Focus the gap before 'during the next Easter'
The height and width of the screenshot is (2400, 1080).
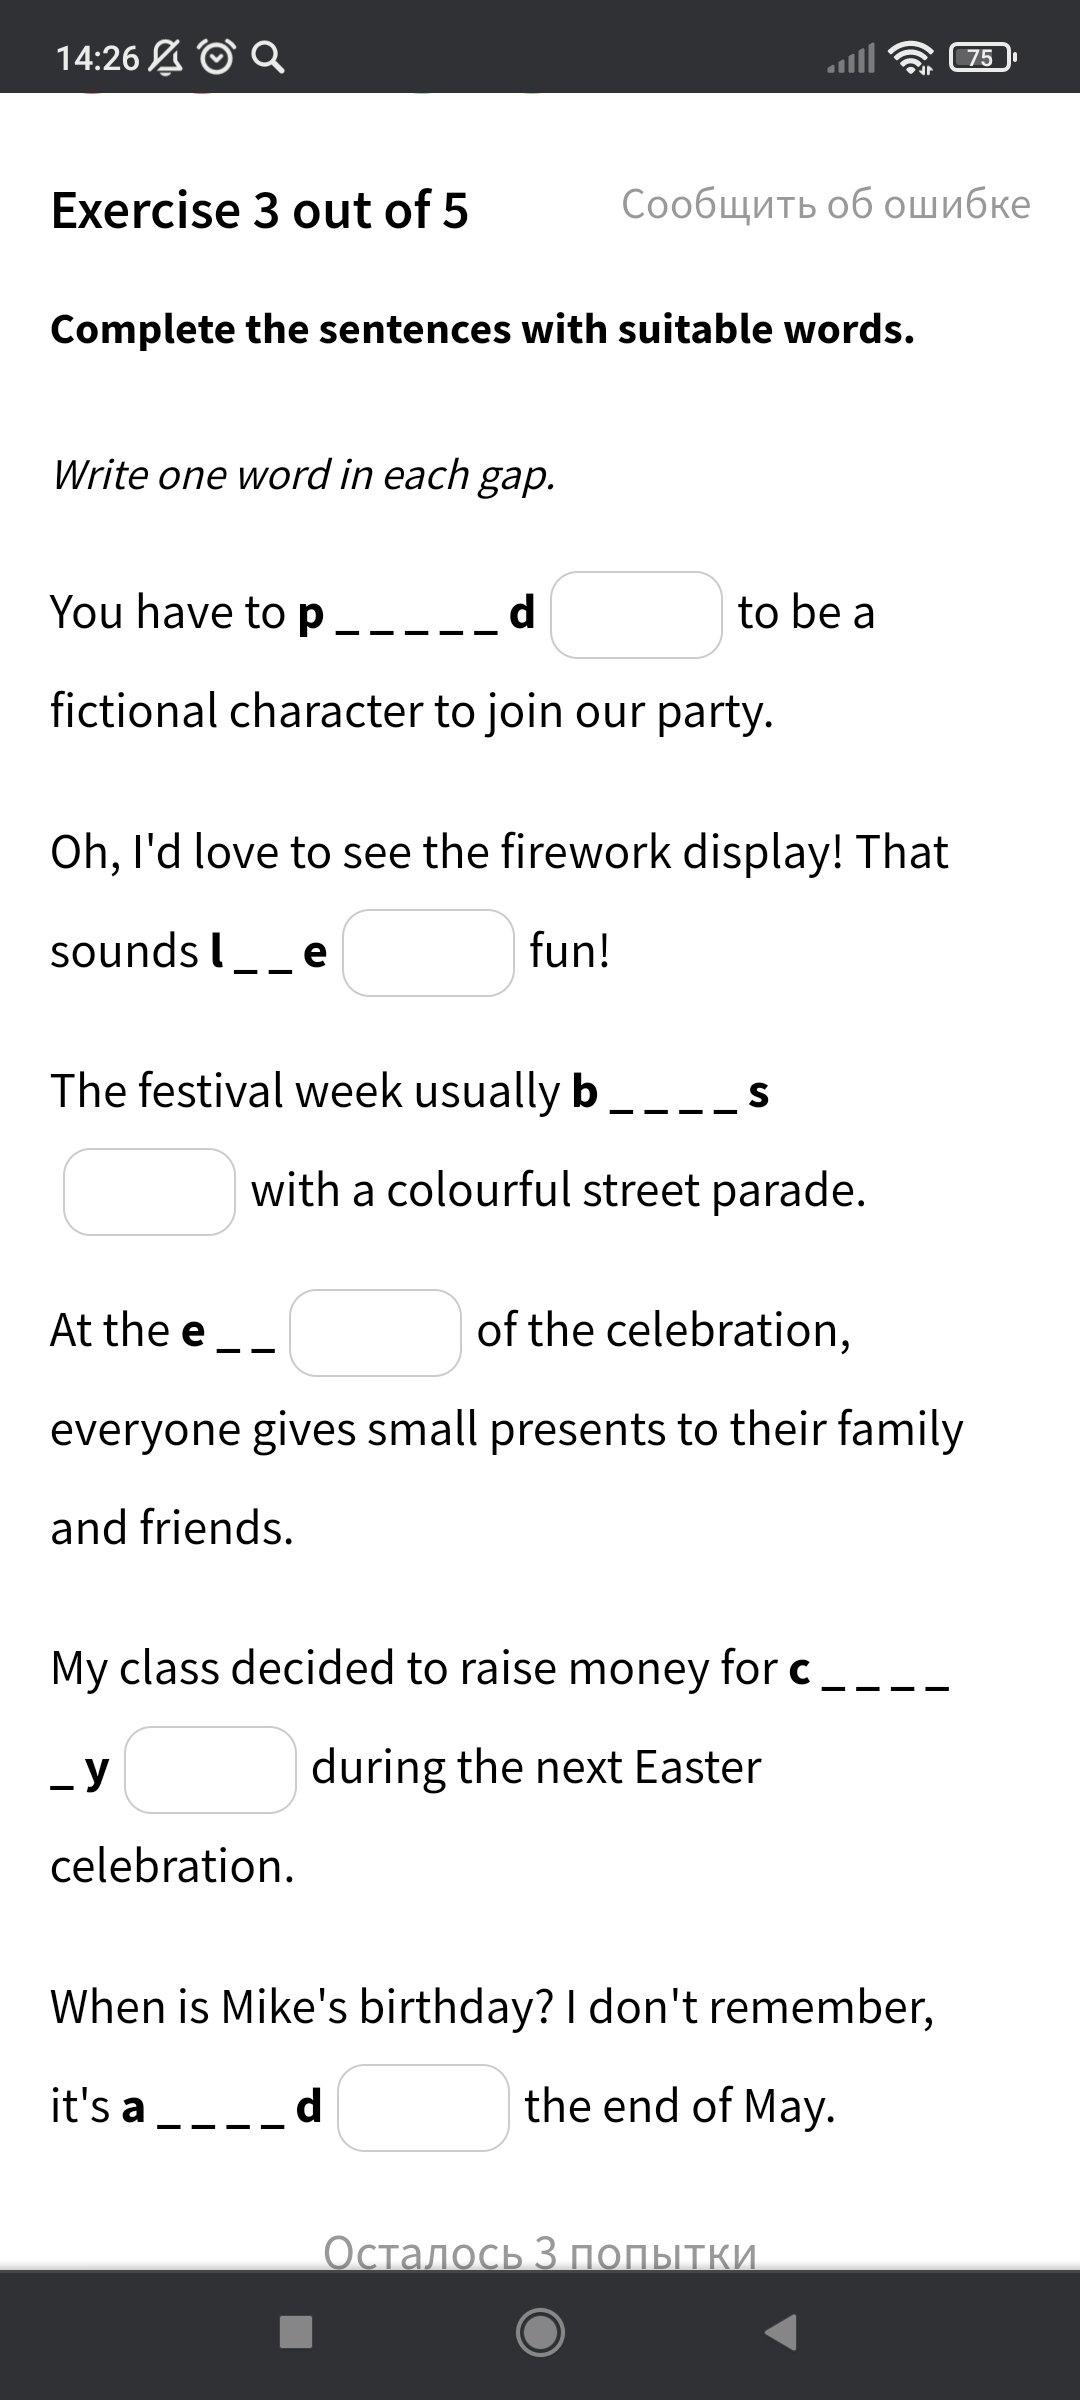point(211,1770)
